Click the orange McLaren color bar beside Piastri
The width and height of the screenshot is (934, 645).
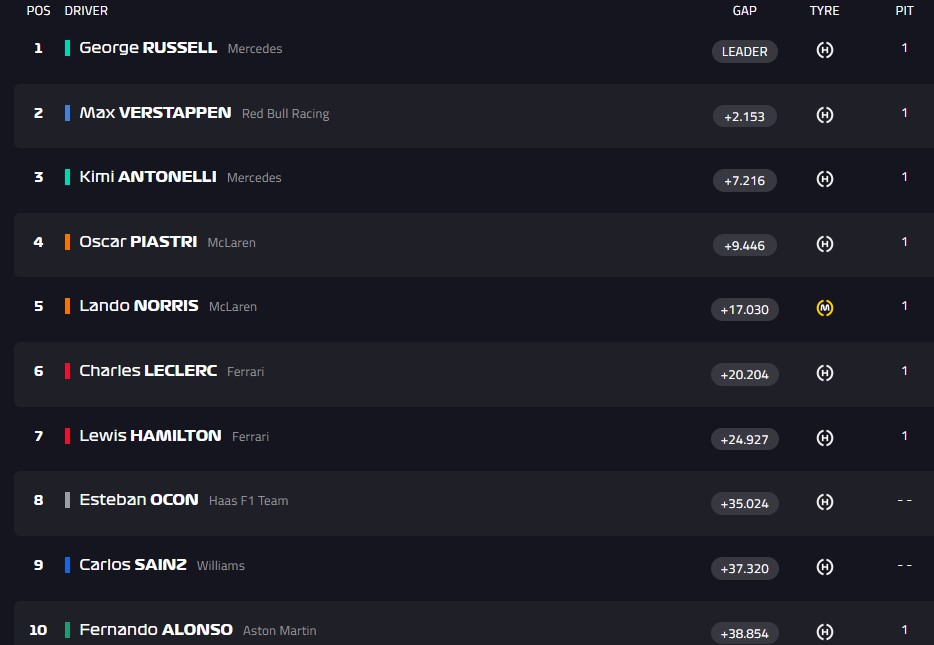pyautogui.click(x=67, y=242)
